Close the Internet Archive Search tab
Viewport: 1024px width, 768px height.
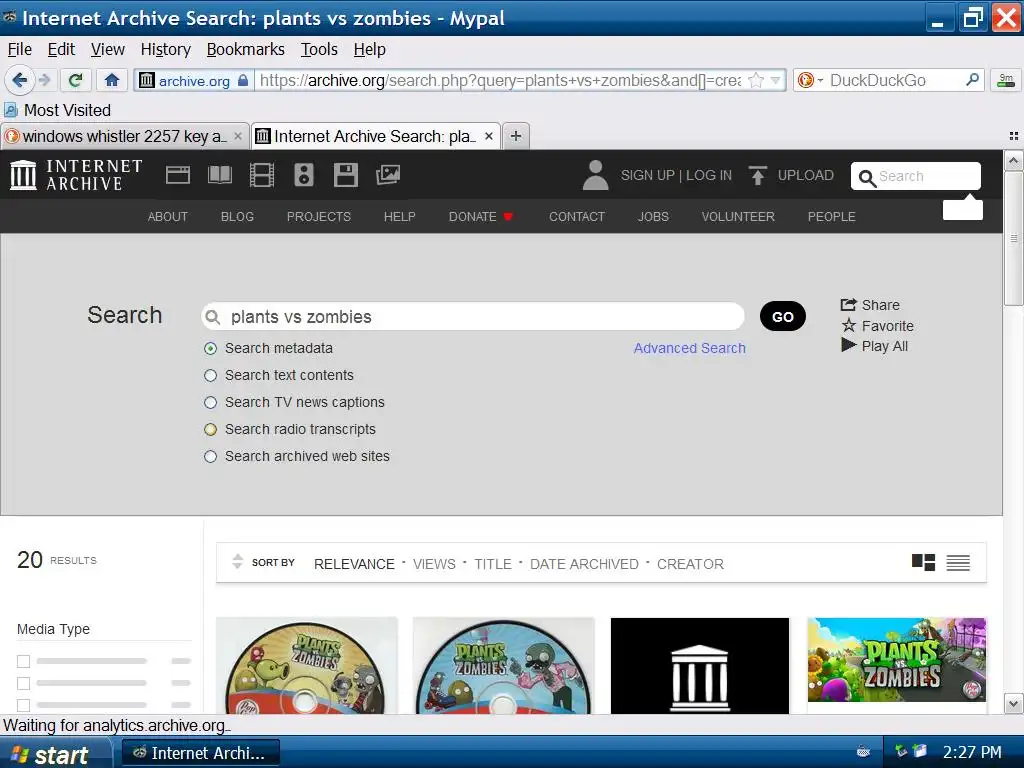(x=488, y=136)
